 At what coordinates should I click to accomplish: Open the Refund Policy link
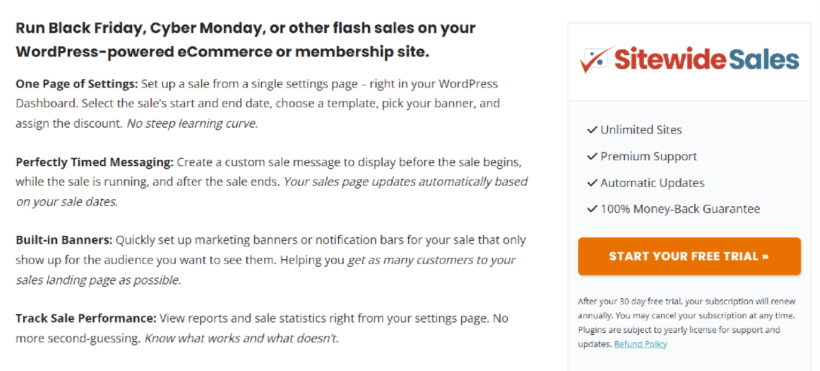coord(641,344)
